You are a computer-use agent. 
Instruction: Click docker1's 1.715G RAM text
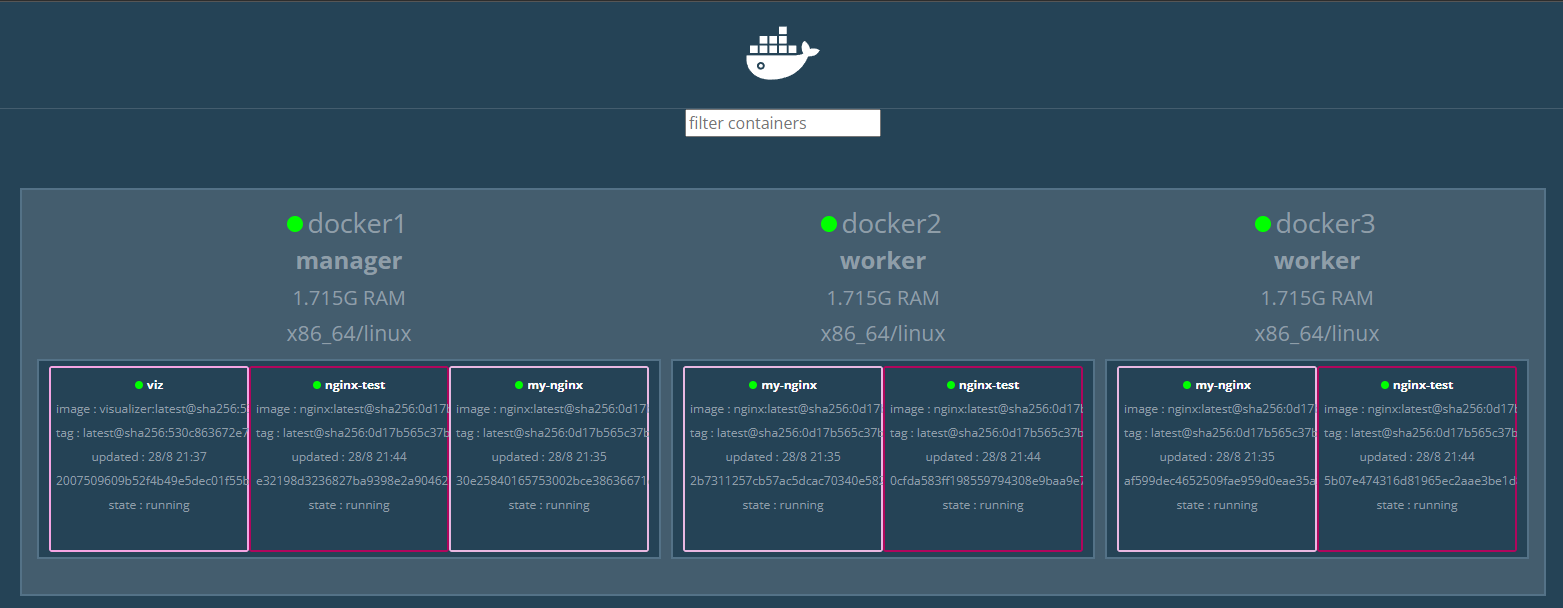click(x=349, y=298)
